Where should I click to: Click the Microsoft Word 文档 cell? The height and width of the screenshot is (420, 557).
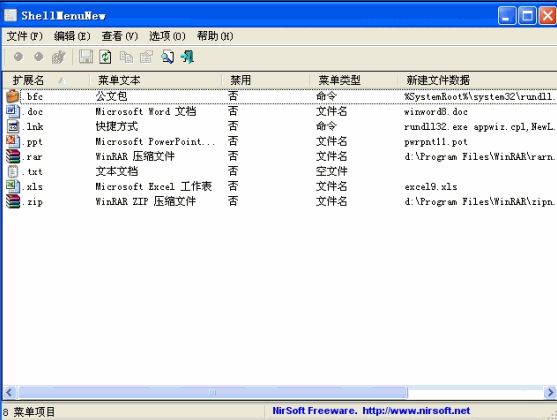point(146,111)
